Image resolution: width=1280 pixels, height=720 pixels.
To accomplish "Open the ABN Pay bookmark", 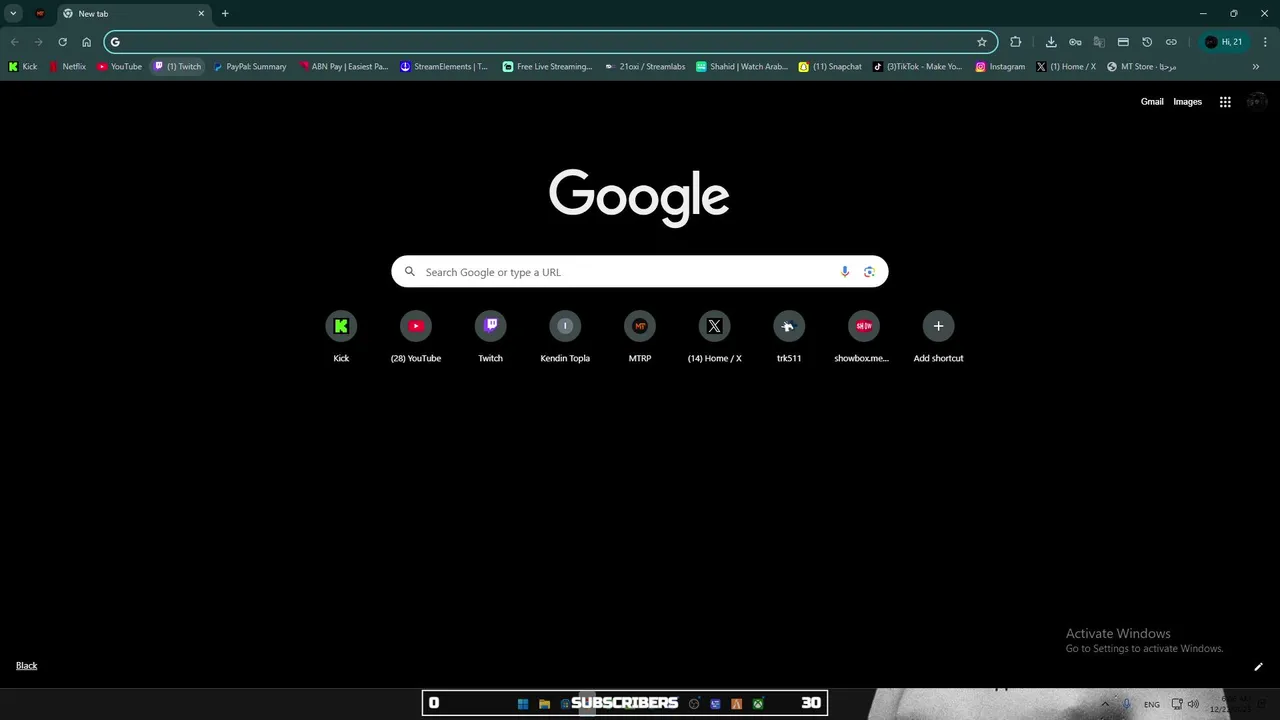I will (x=344, y=67).
